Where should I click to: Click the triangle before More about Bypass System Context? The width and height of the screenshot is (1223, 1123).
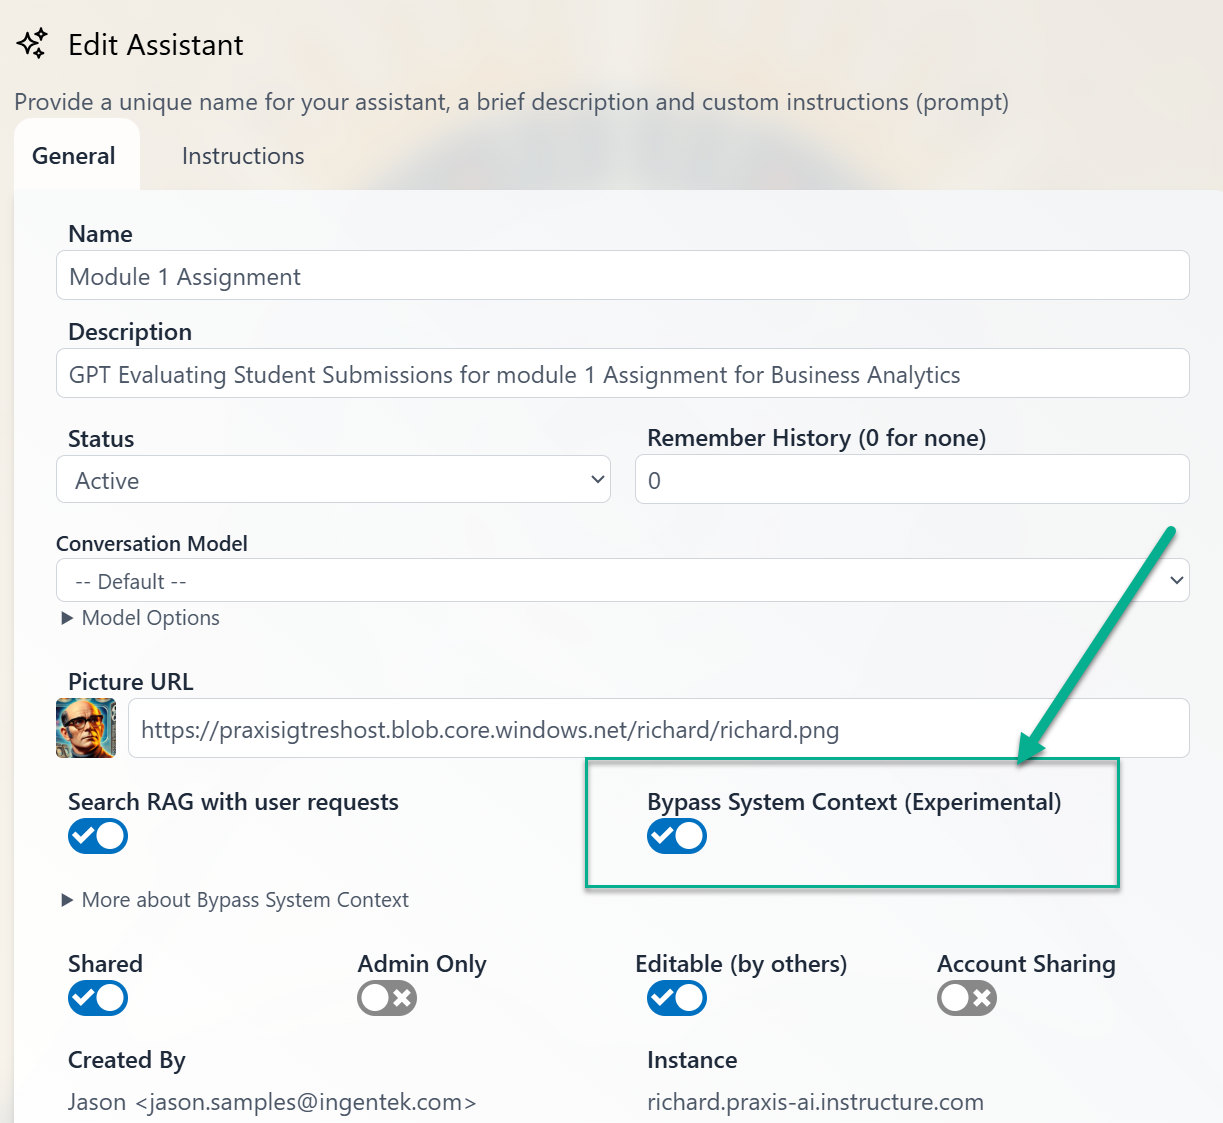(67, 900)
